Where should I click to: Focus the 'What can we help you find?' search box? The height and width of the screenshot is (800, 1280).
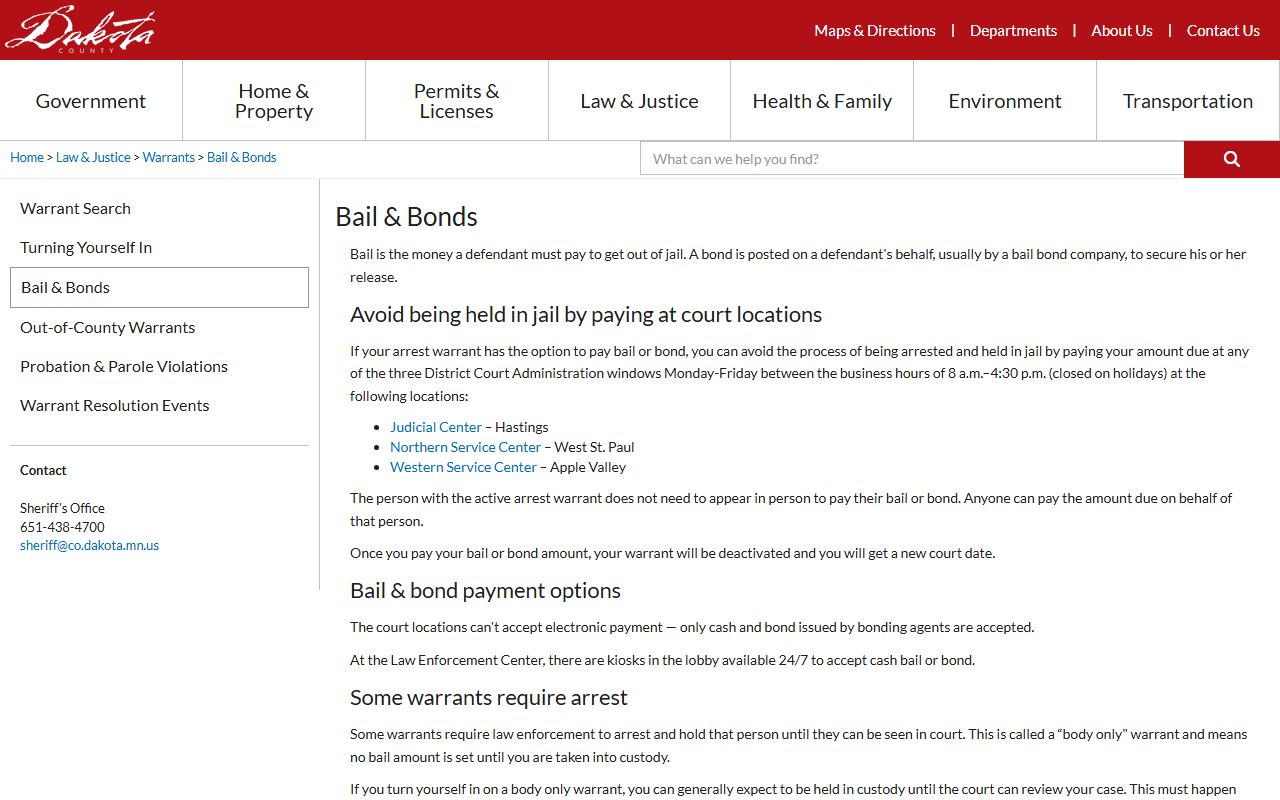tap(912, 159)
